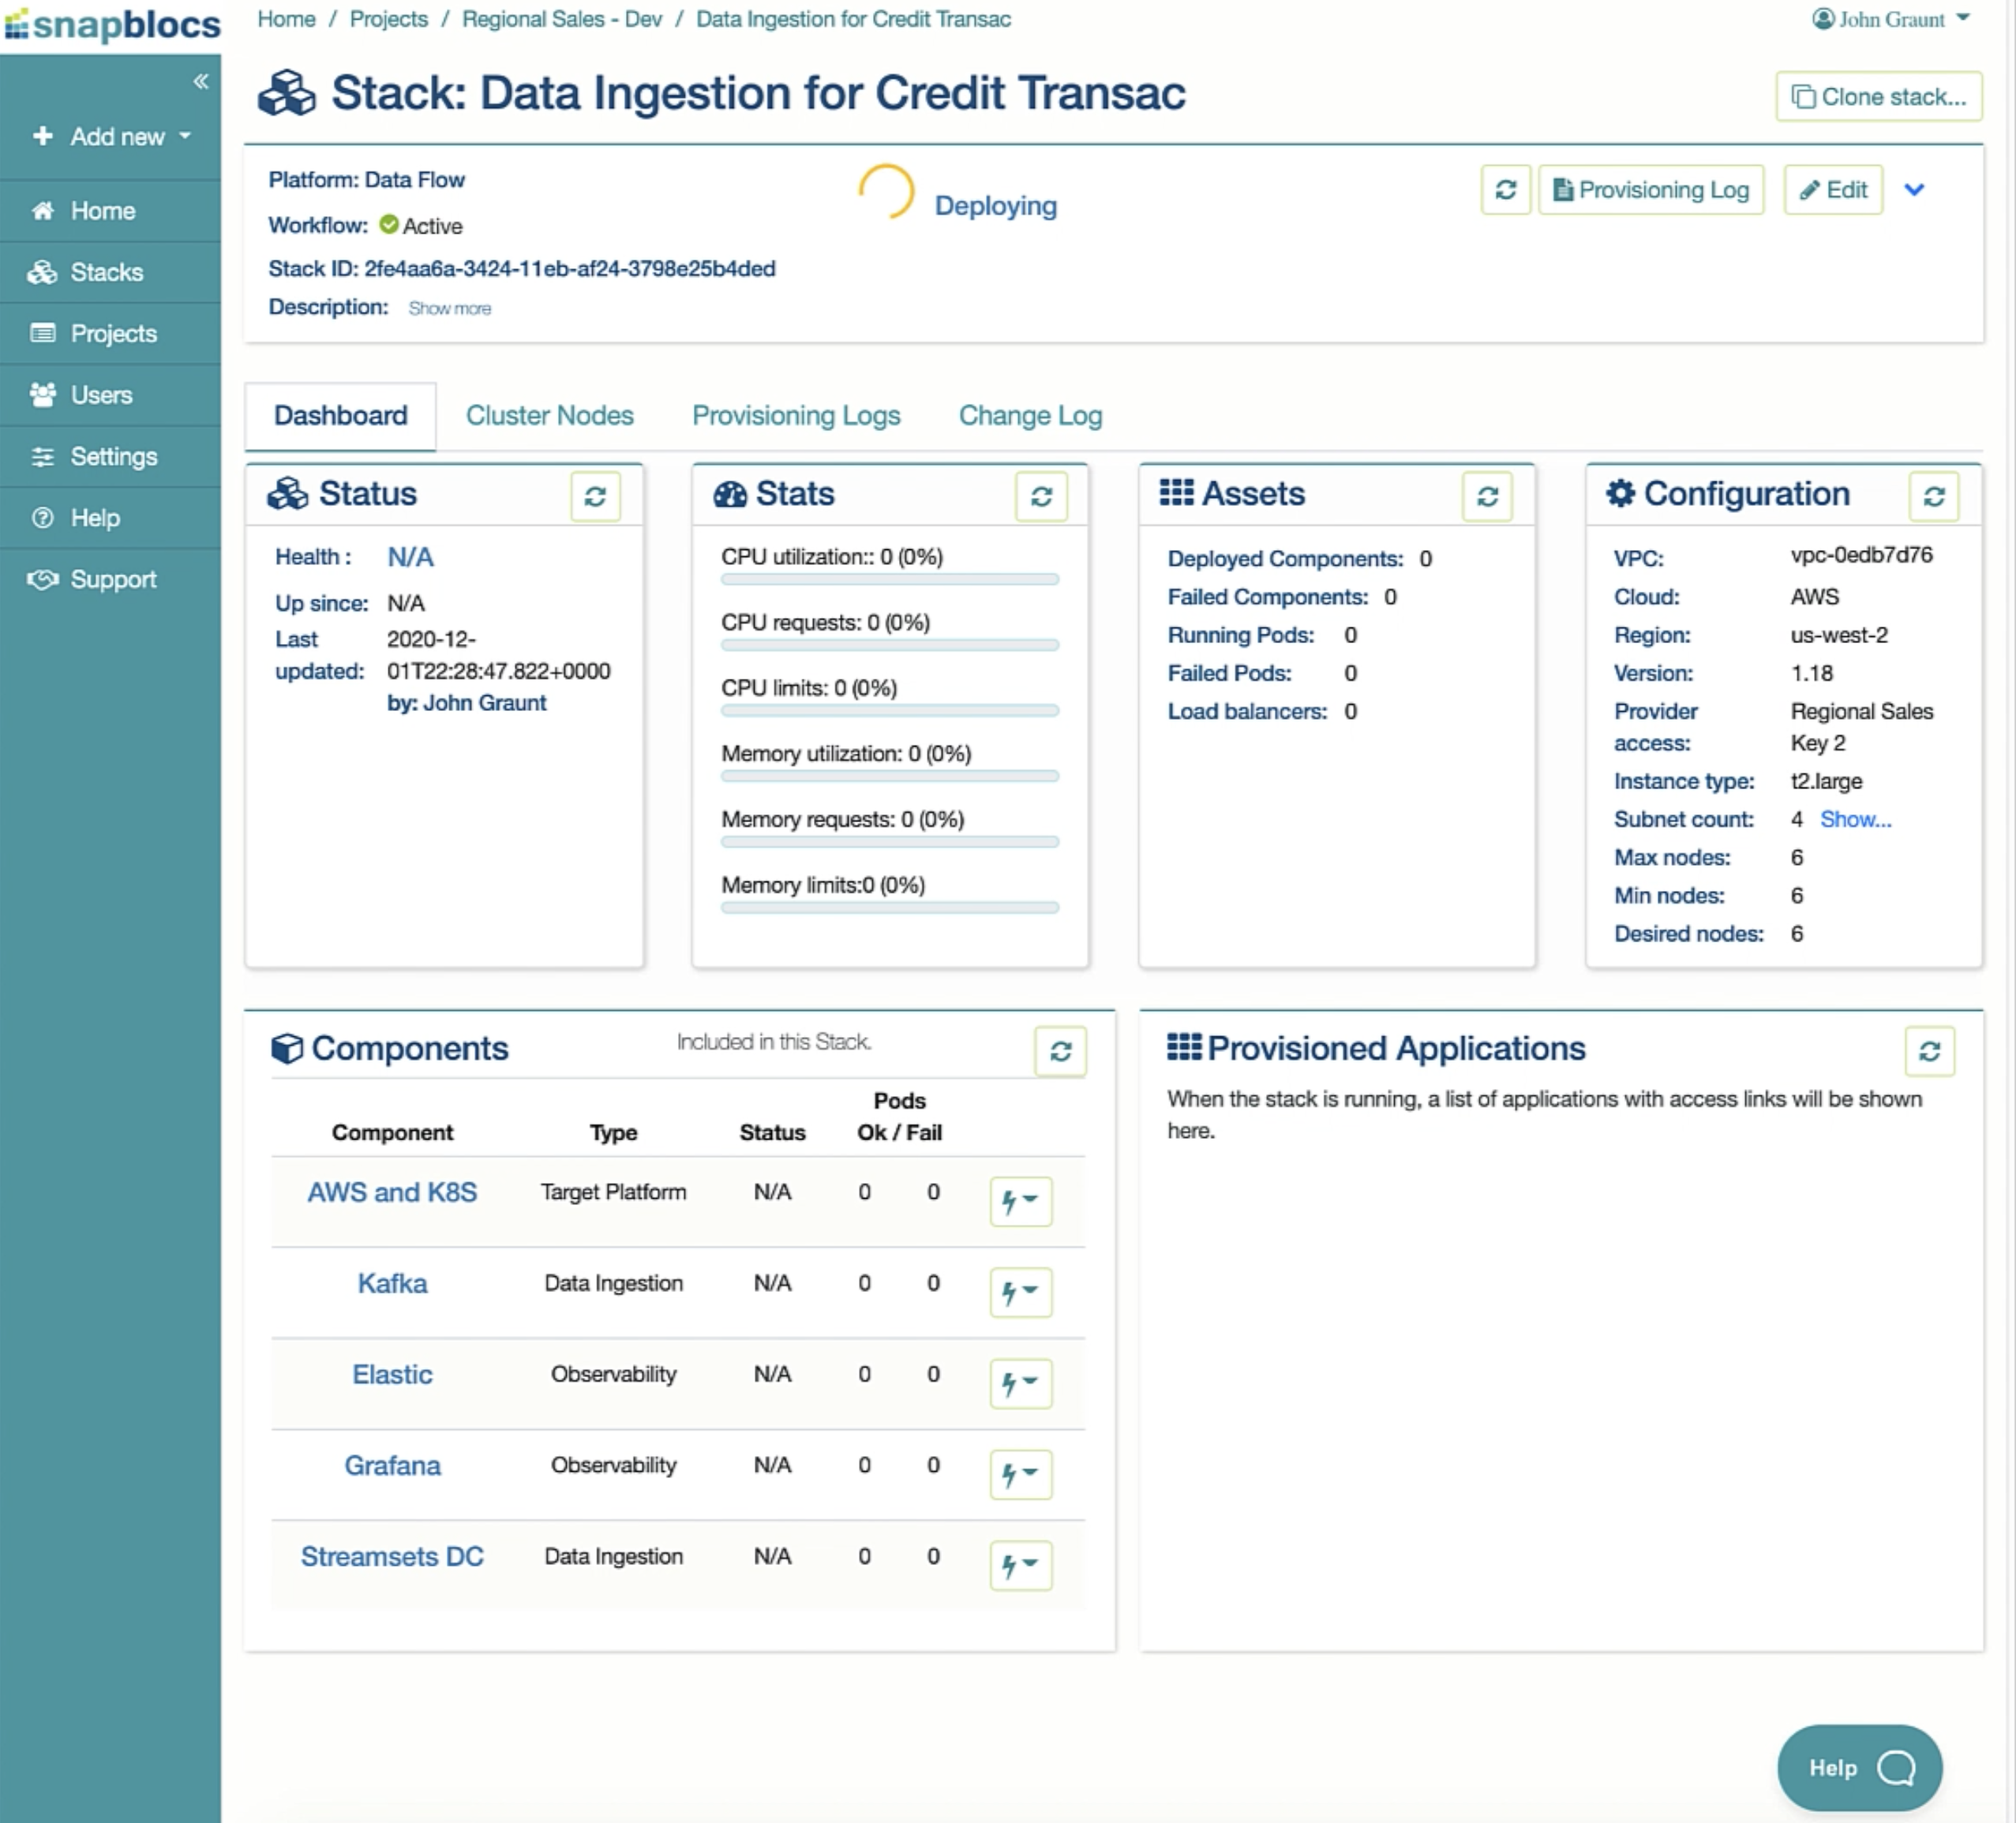Click the Health N/A value
Screen dimensions: 2016x1823
(411, 557)
